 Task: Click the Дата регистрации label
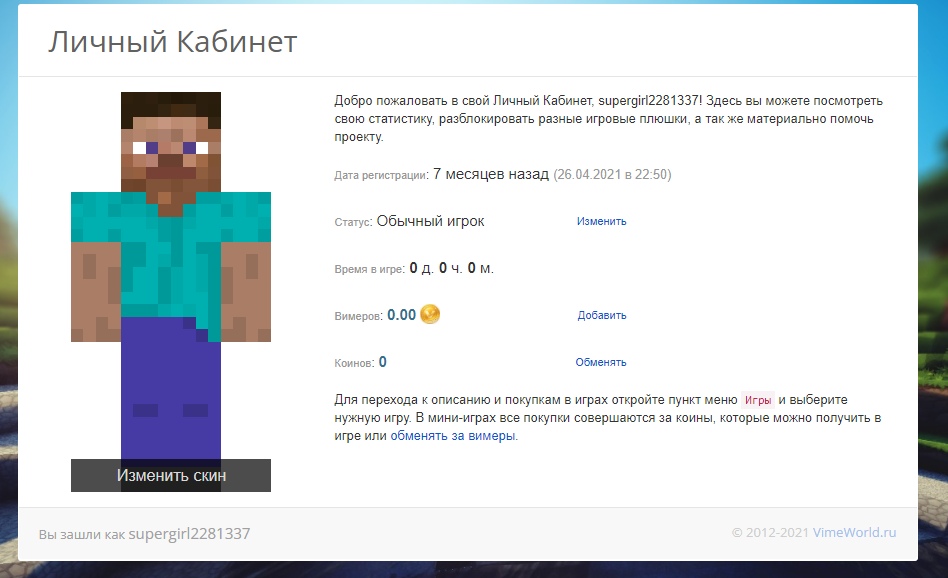click(381, 175)
